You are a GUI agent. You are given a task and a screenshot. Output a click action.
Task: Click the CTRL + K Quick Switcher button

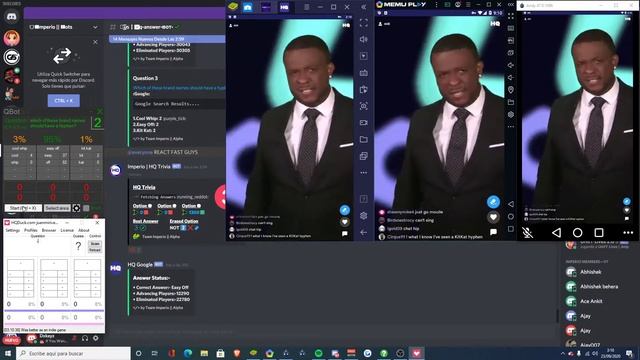(64, 100)
